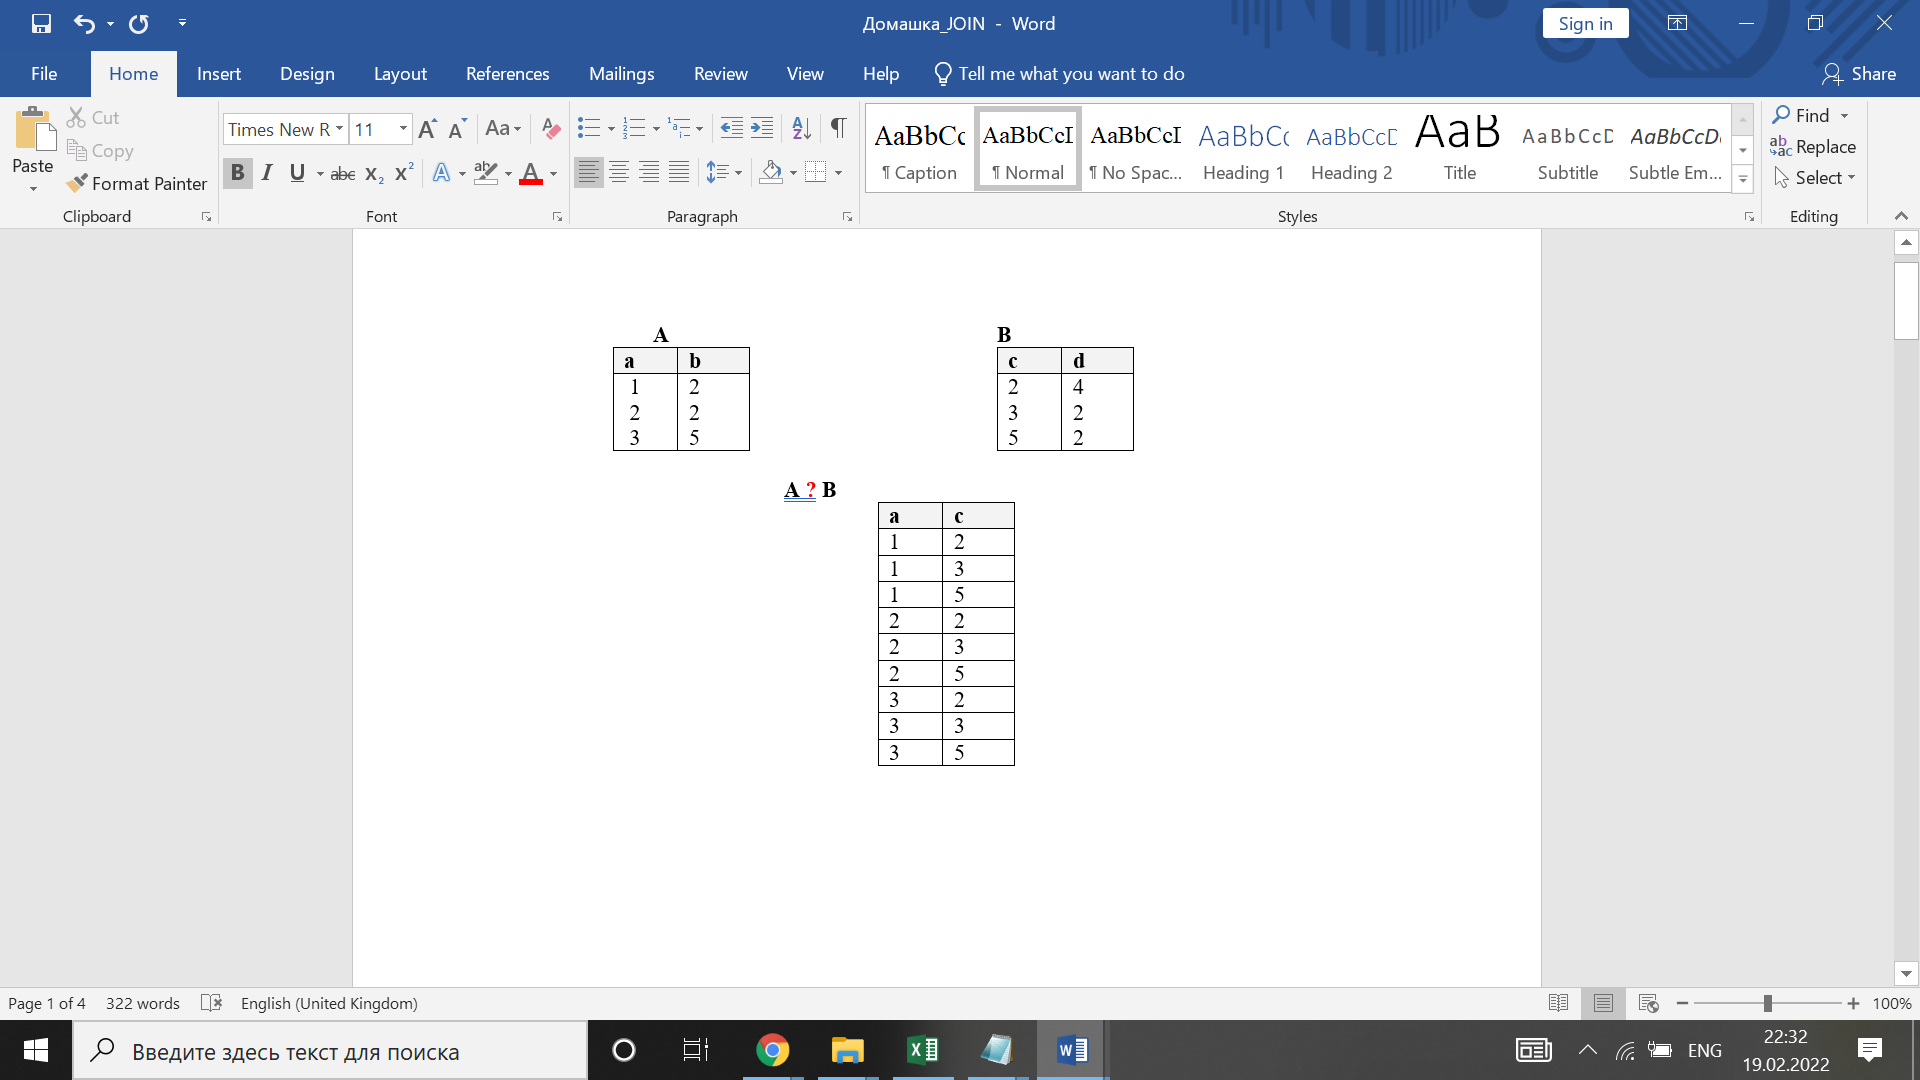1920x1080 pixels.
Task: Click the vertical scrollbar thumb
Action: click(x=1906, y=300)
